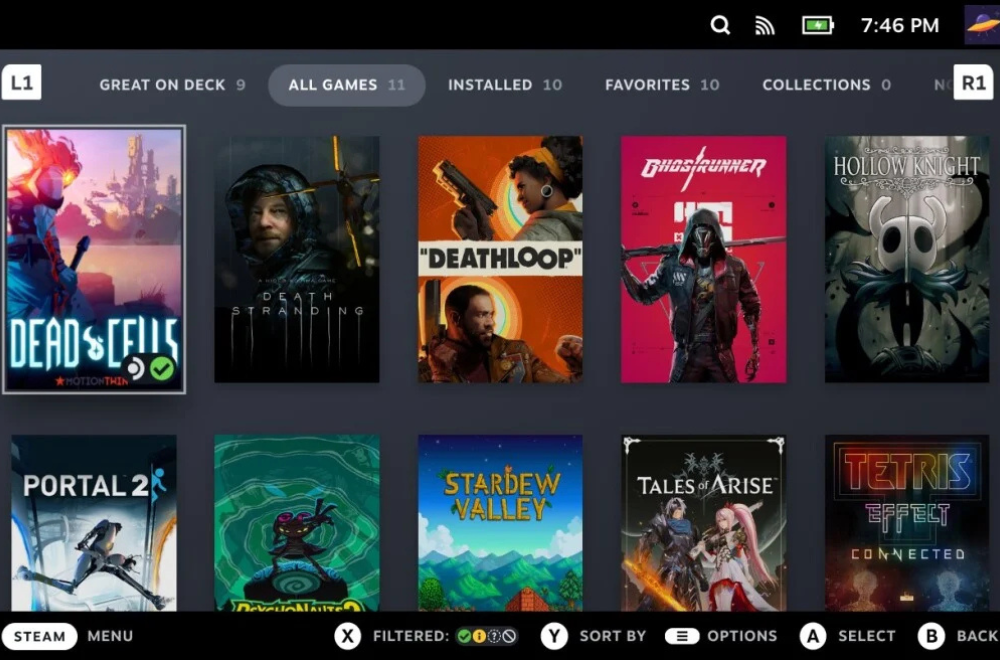This screenshot has height=660, width=1000.
Task: Click the X button glyph beside Filtered
Action: (348, 636)
